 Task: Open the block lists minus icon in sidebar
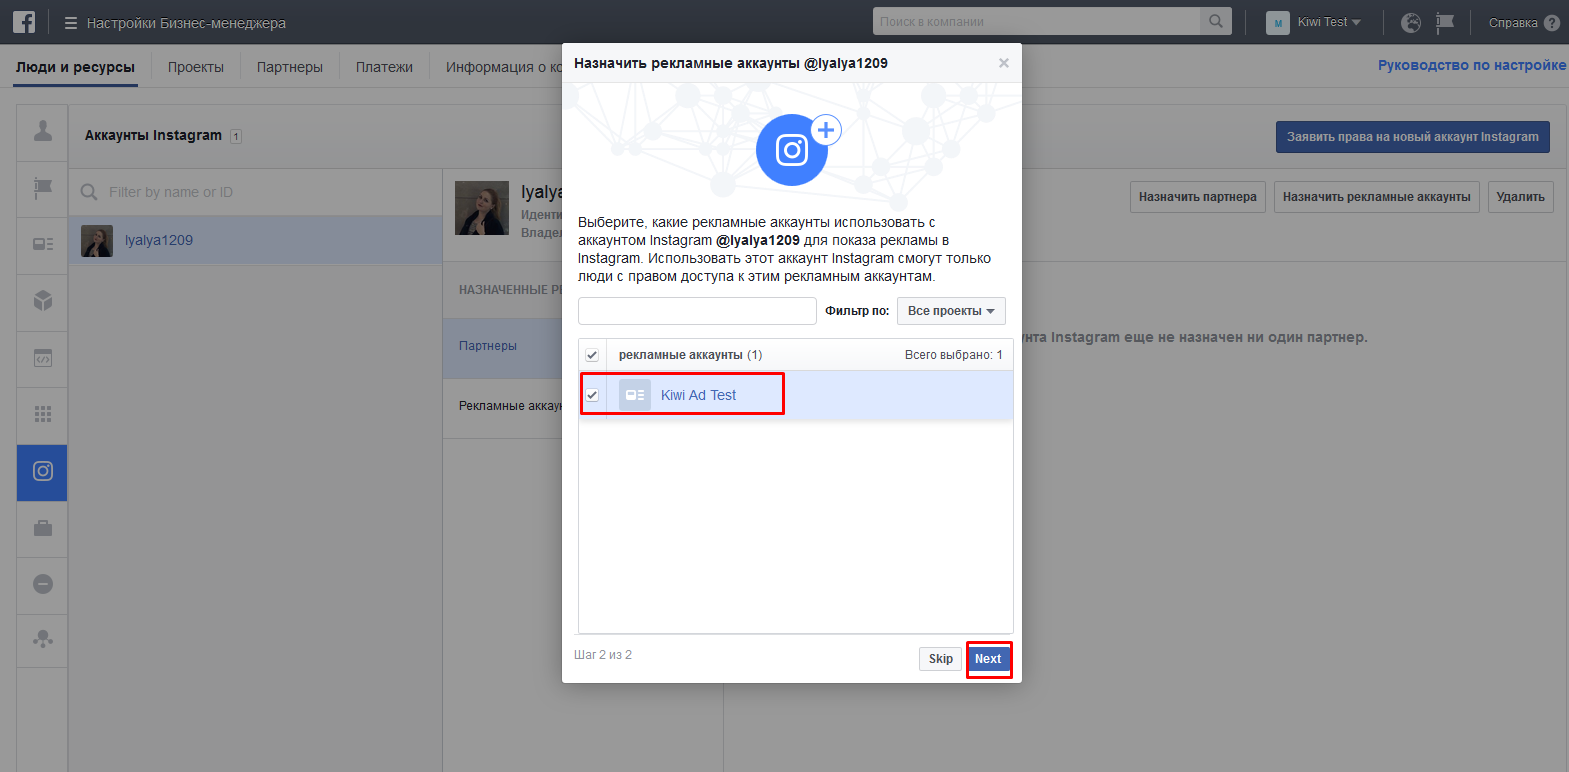coord(42,584)
